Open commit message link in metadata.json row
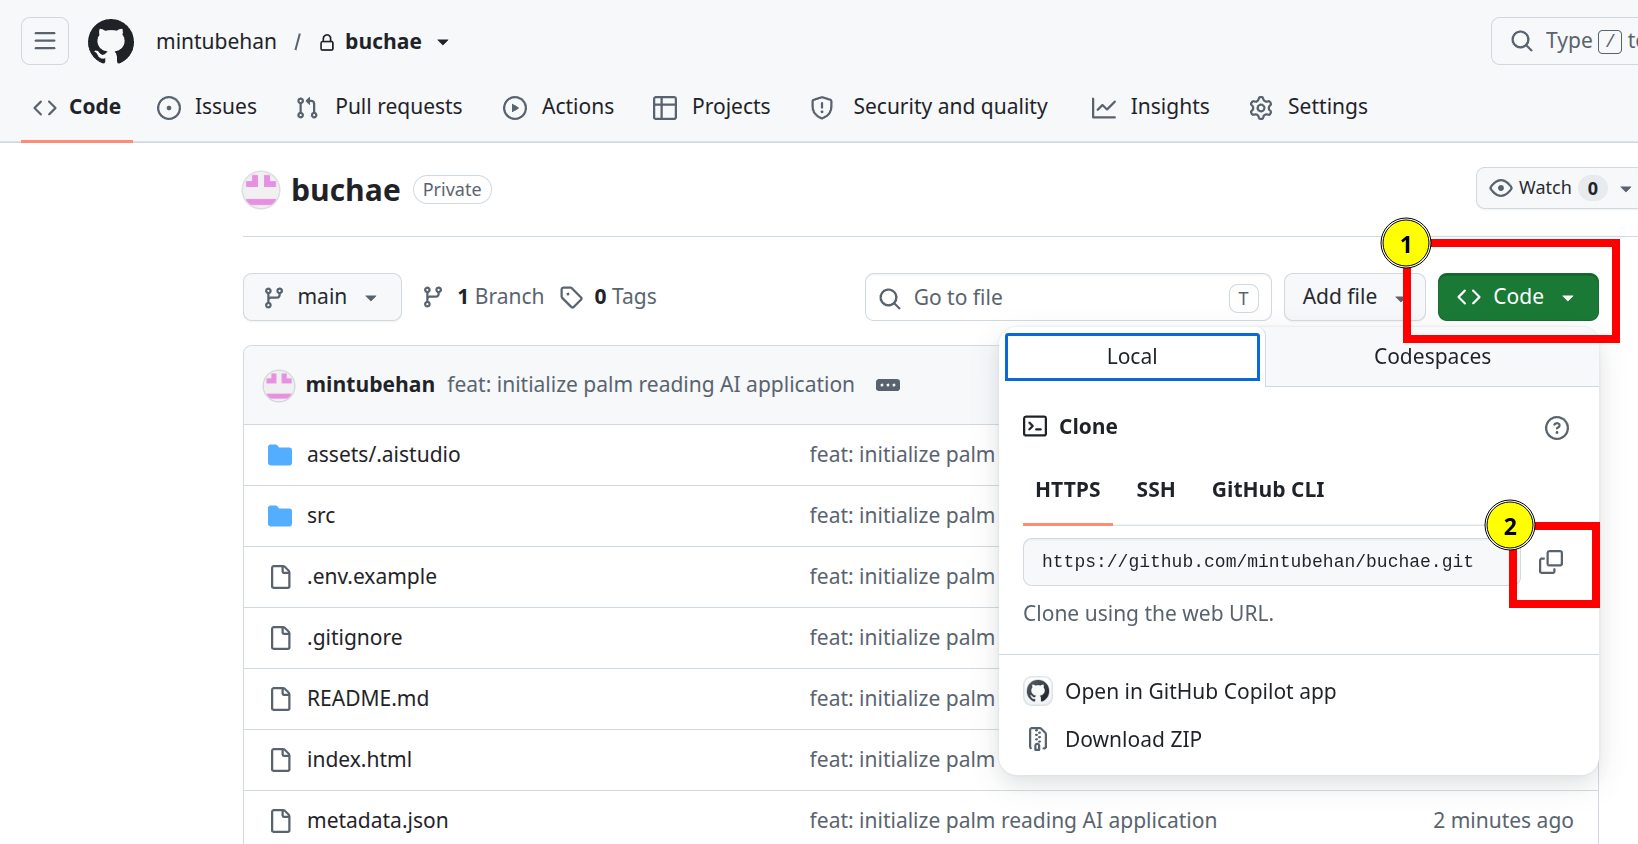This screenshot has width=1638, height=844. point(1013,821)
